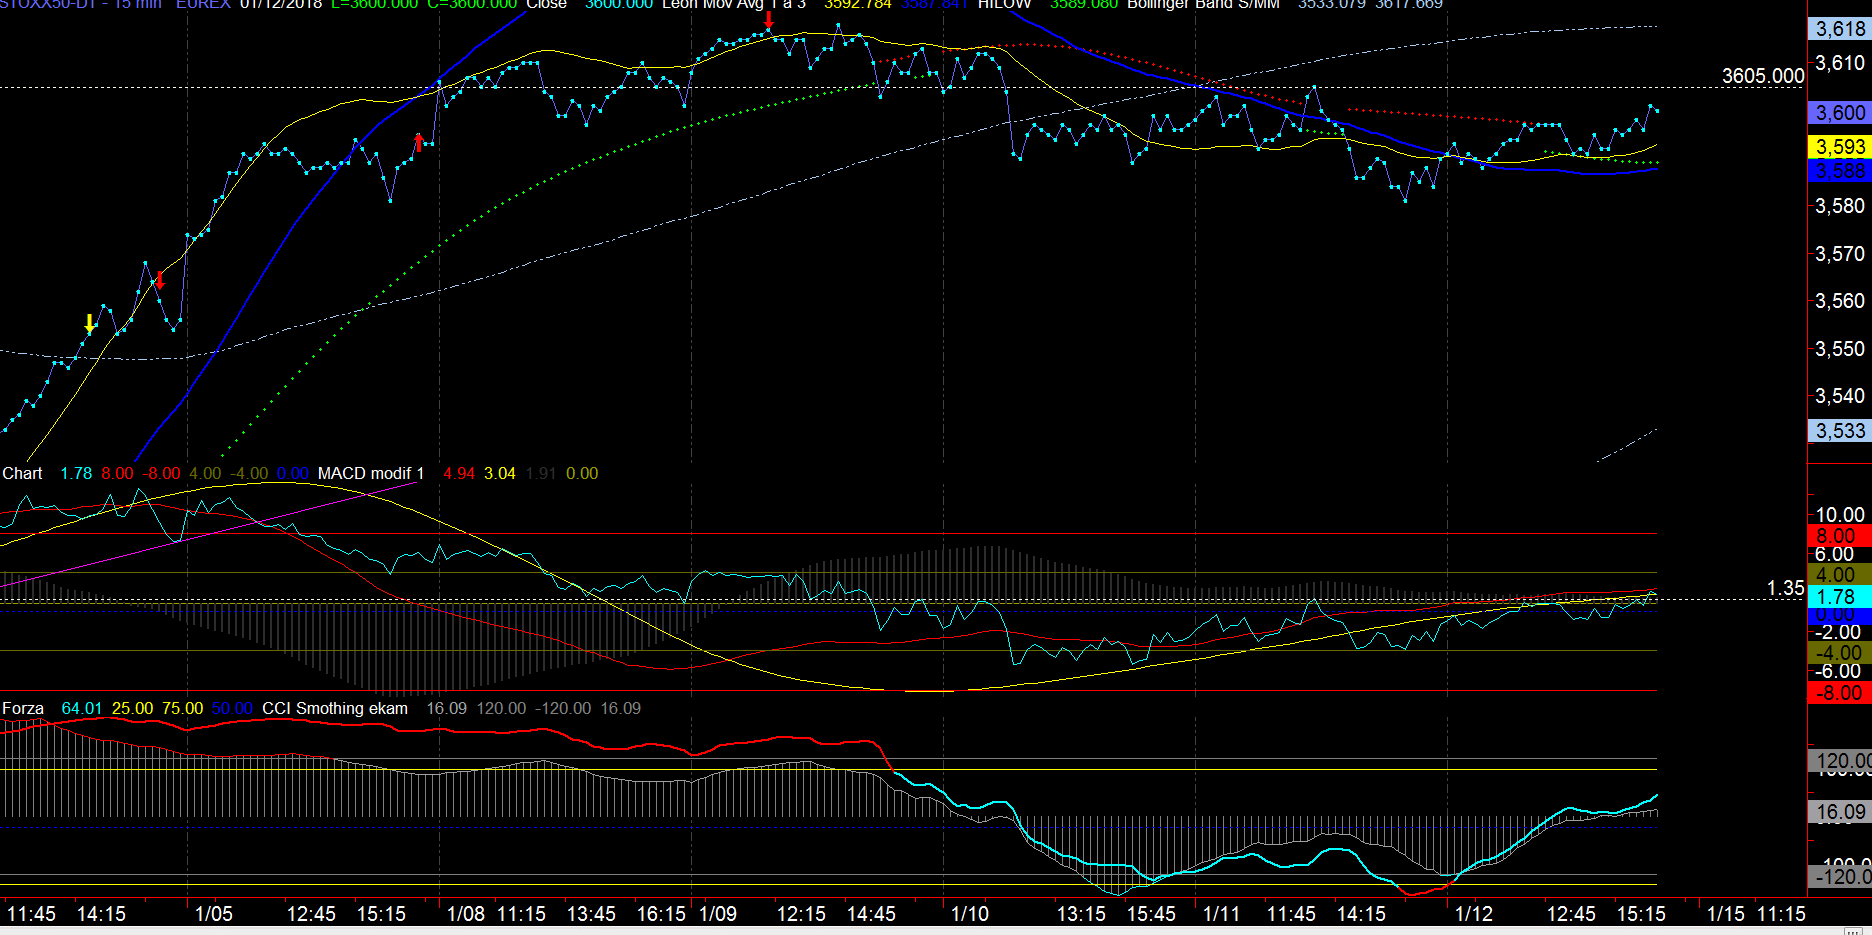Click the 1/10 date on the time axis
1872x935 pixels.
coord(970,914)
